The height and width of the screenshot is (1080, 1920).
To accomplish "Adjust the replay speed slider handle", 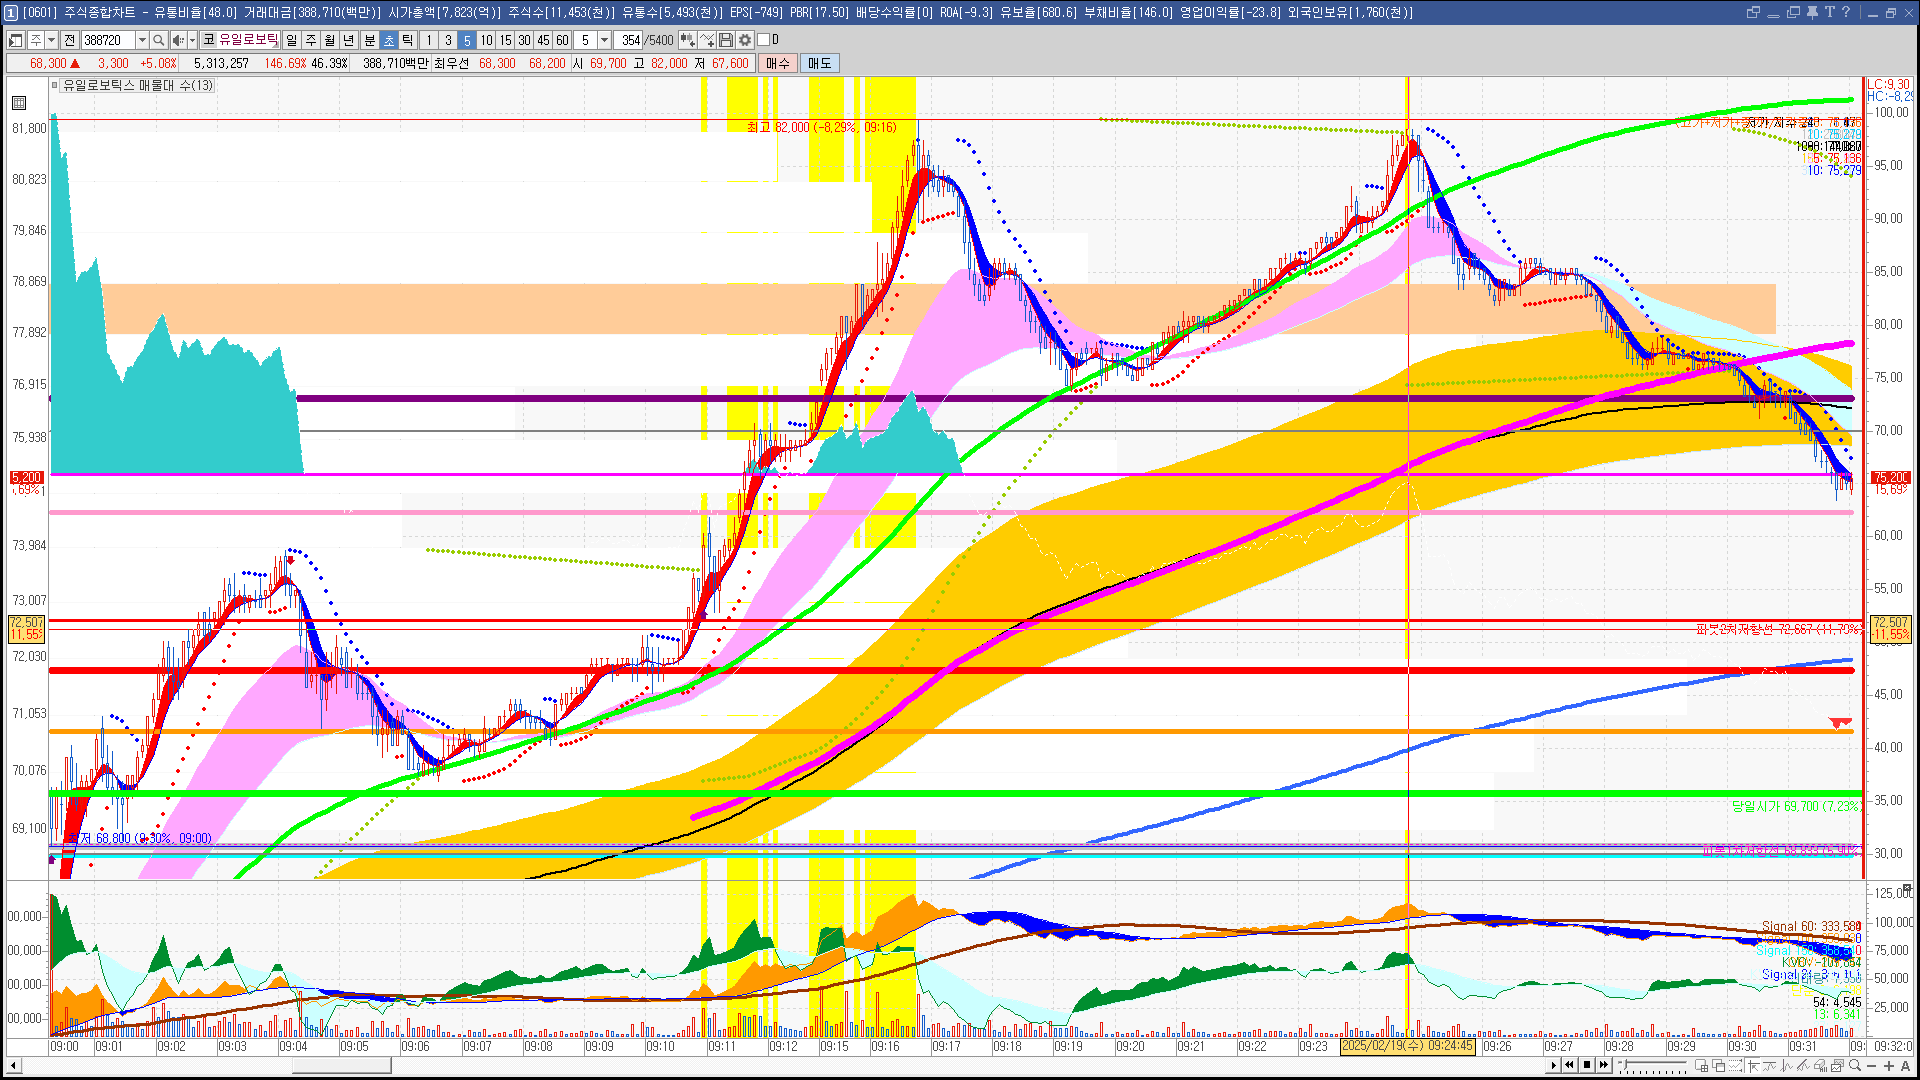I will click(1625, 1064).
